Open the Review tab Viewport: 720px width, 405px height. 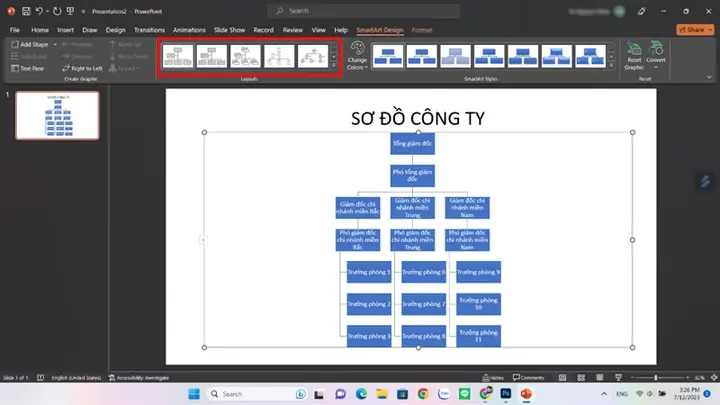click(292, 30)
